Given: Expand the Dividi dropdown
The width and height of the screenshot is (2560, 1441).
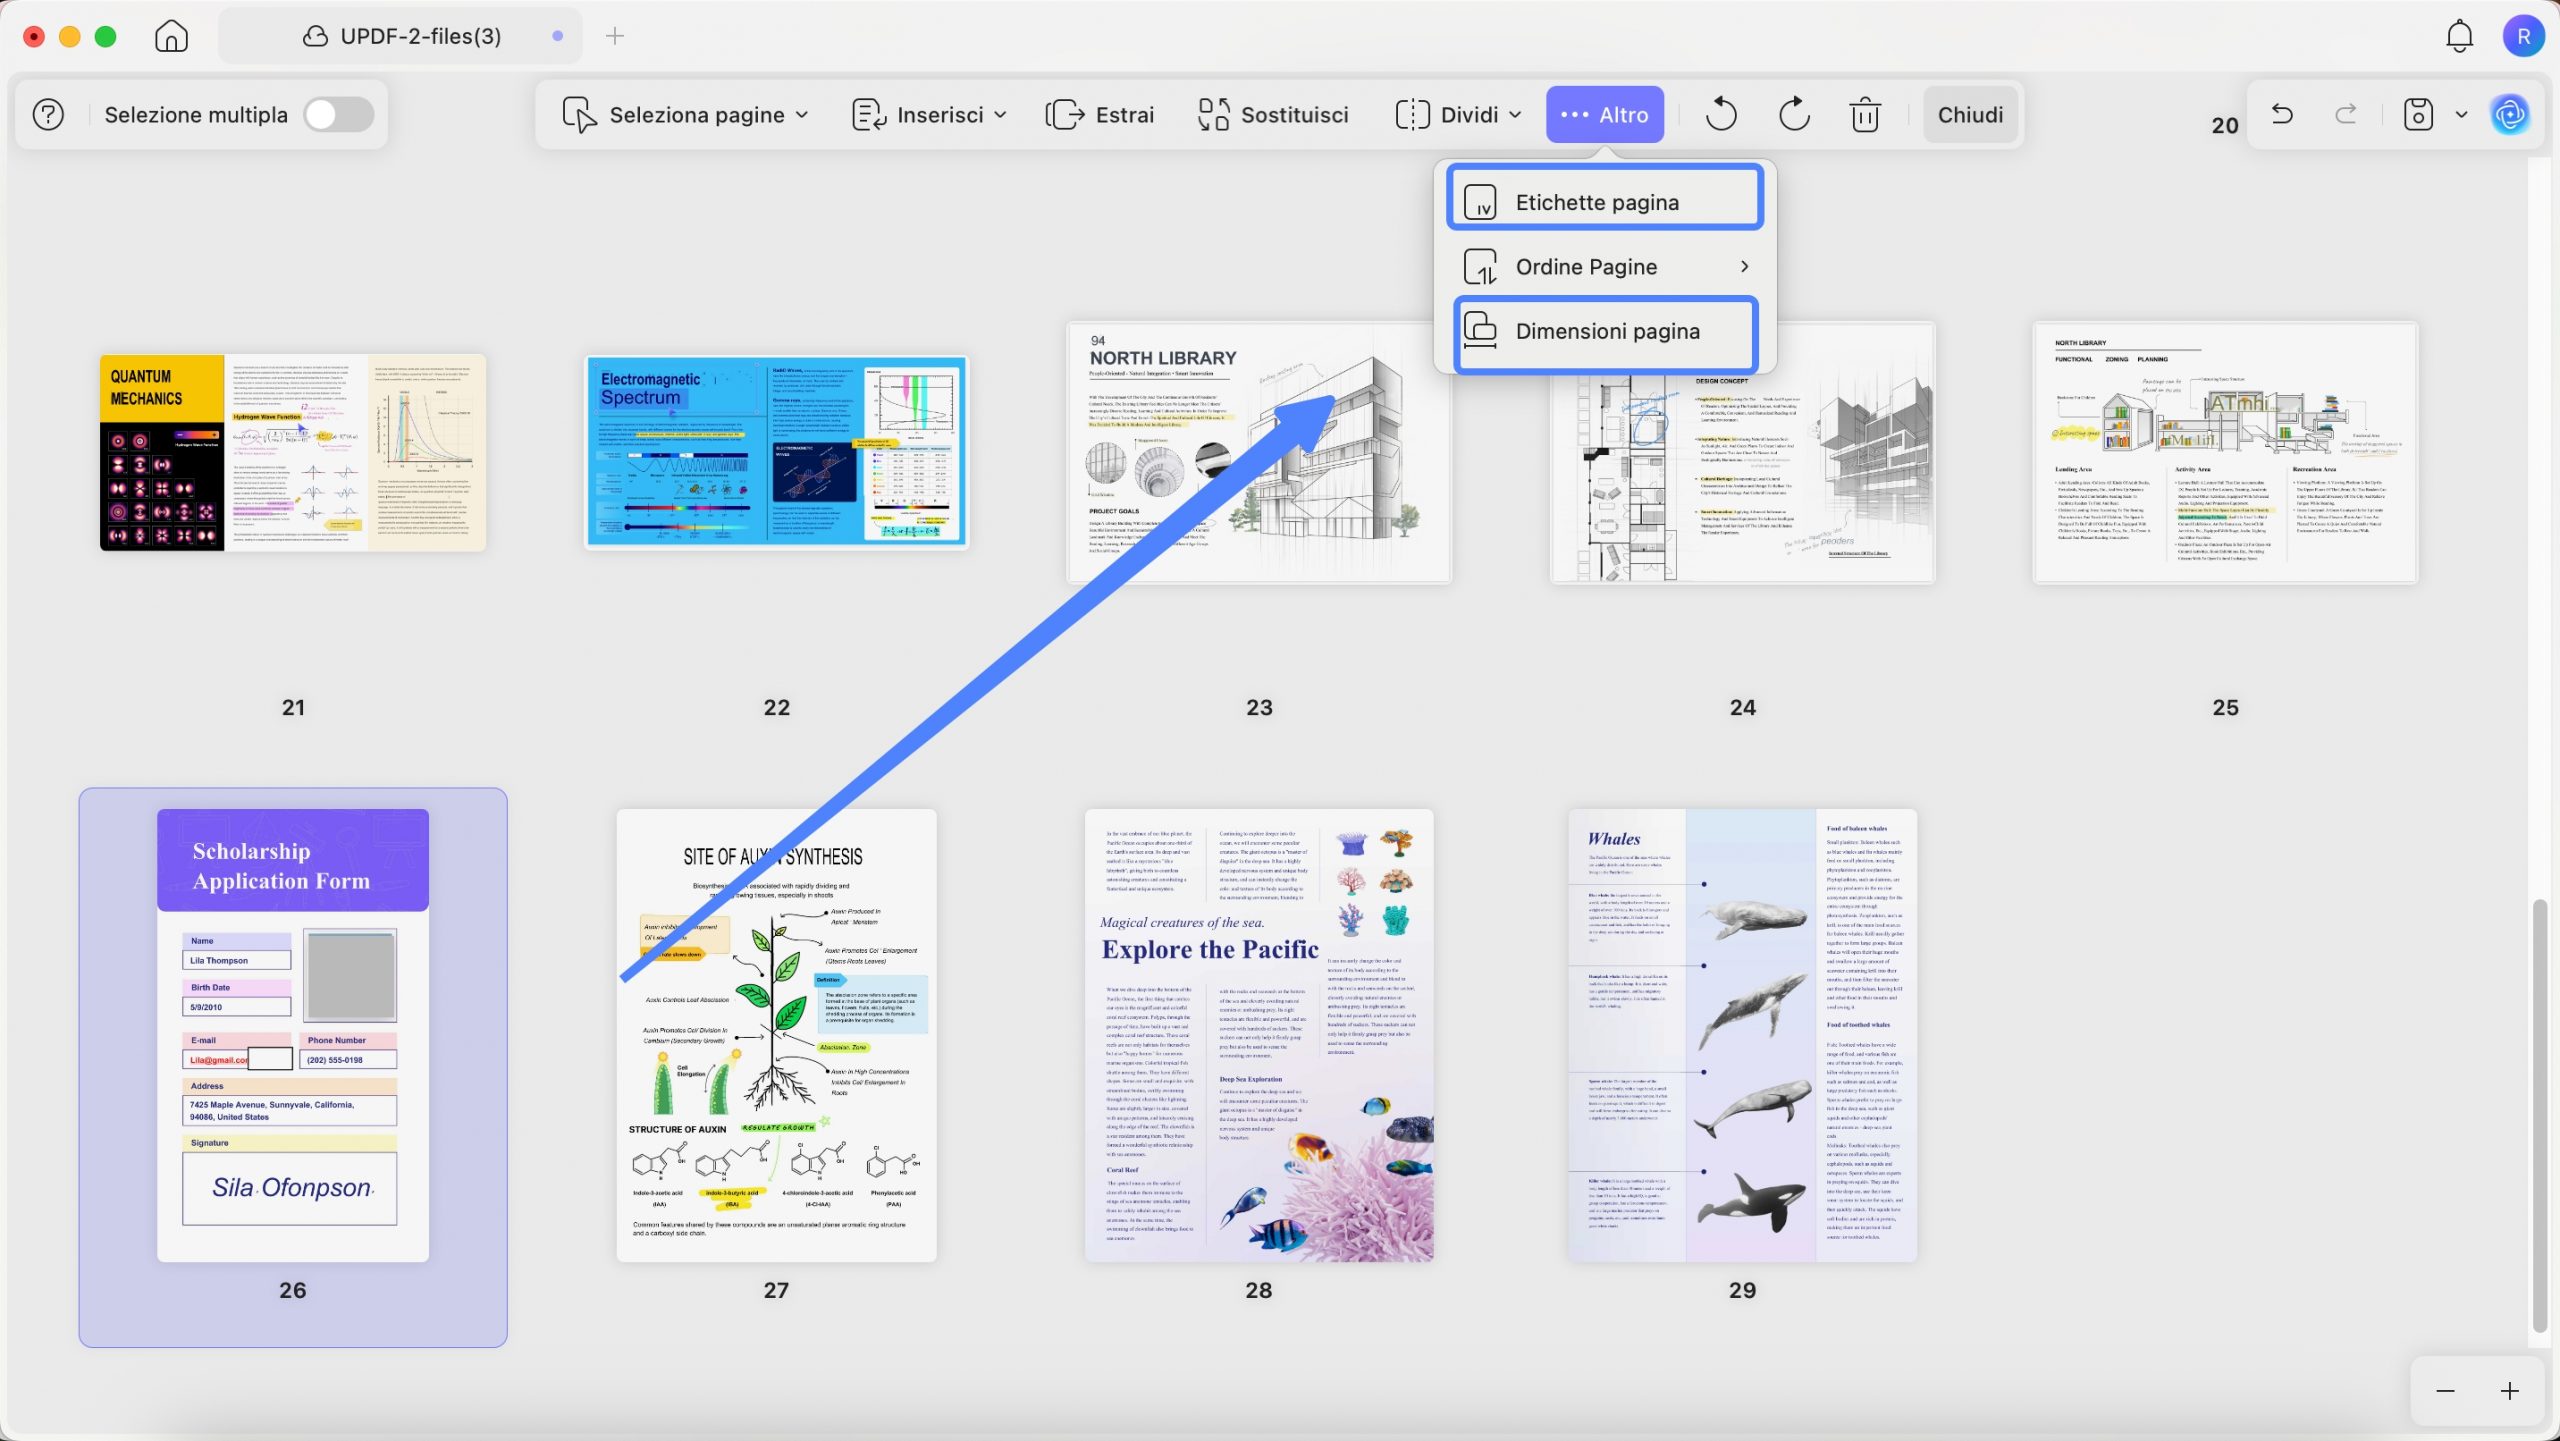Looking at the screenshot, I should pos(1459,115).
